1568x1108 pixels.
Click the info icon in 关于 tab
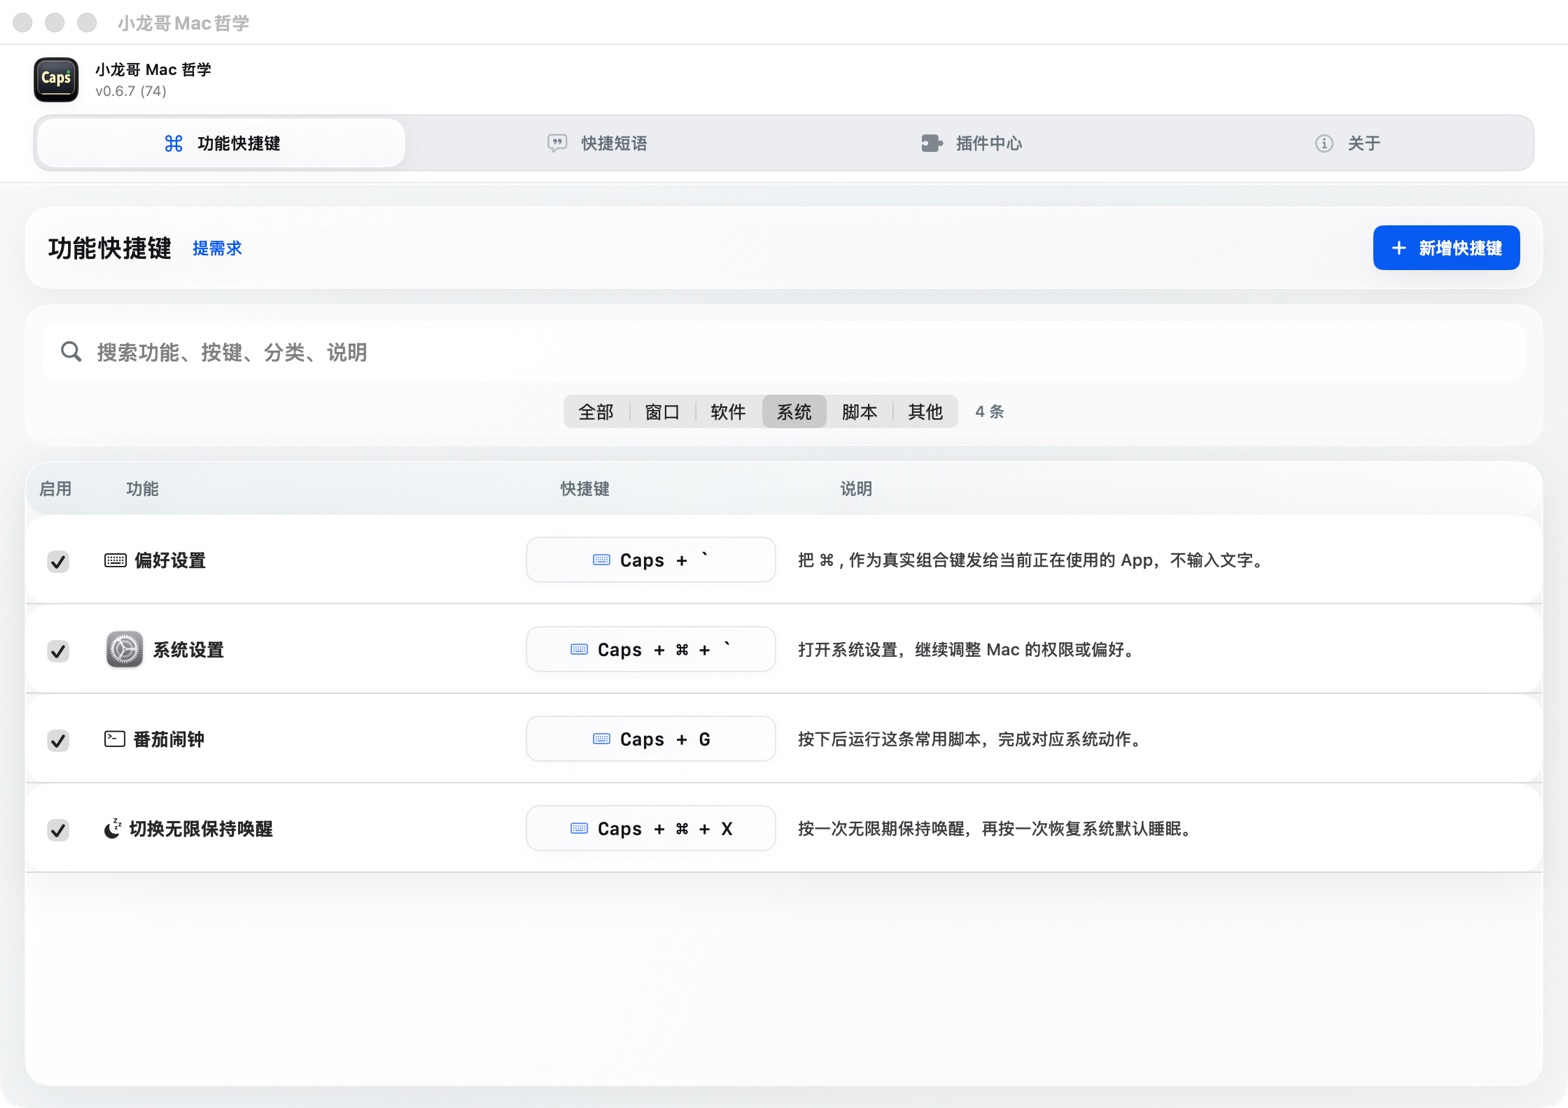pos(1324,144)
